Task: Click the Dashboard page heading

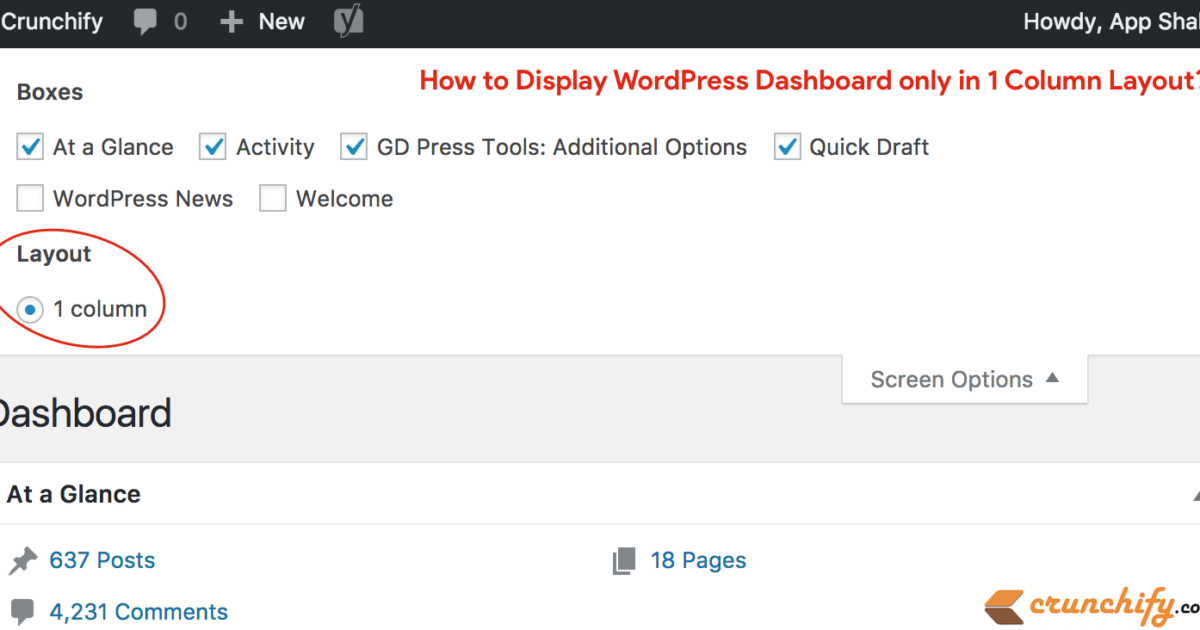Action: [x=85, y=414]
